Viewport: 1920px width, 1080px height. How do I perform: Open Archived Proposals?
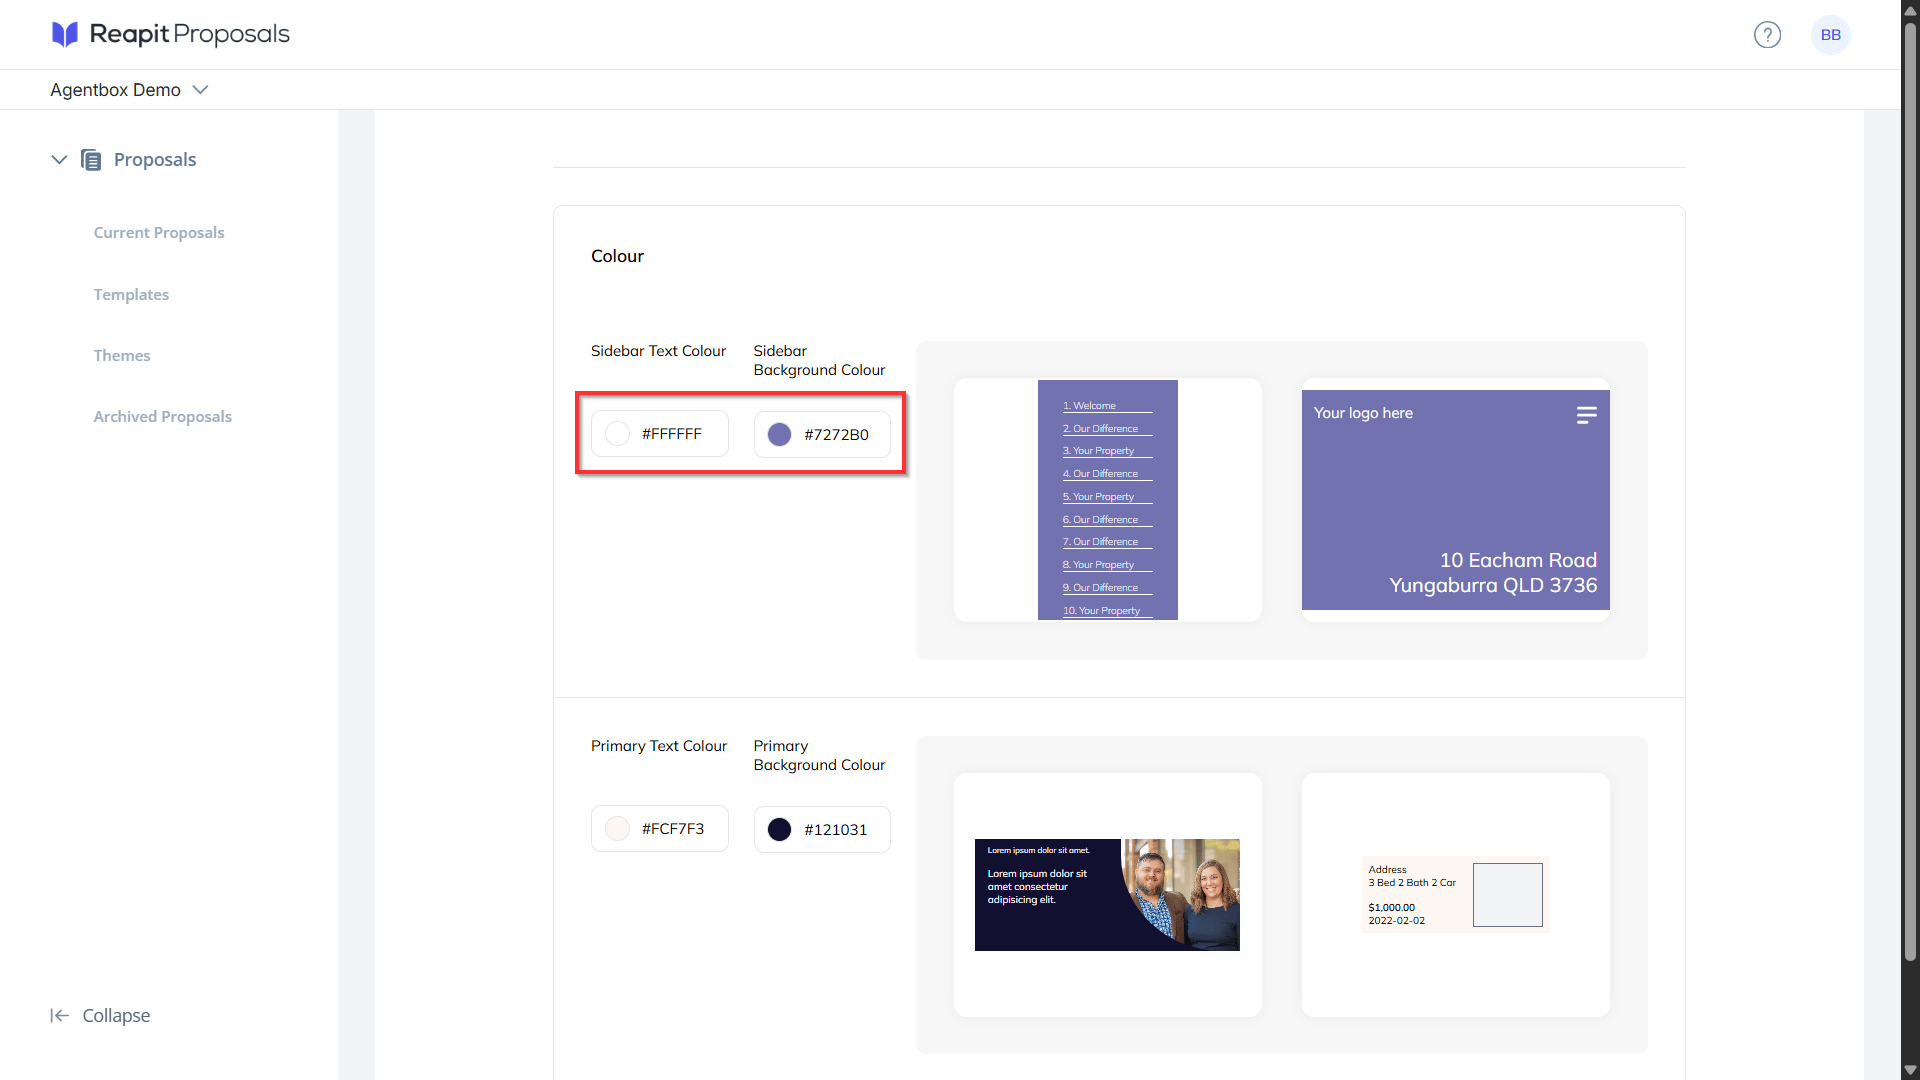162,417
